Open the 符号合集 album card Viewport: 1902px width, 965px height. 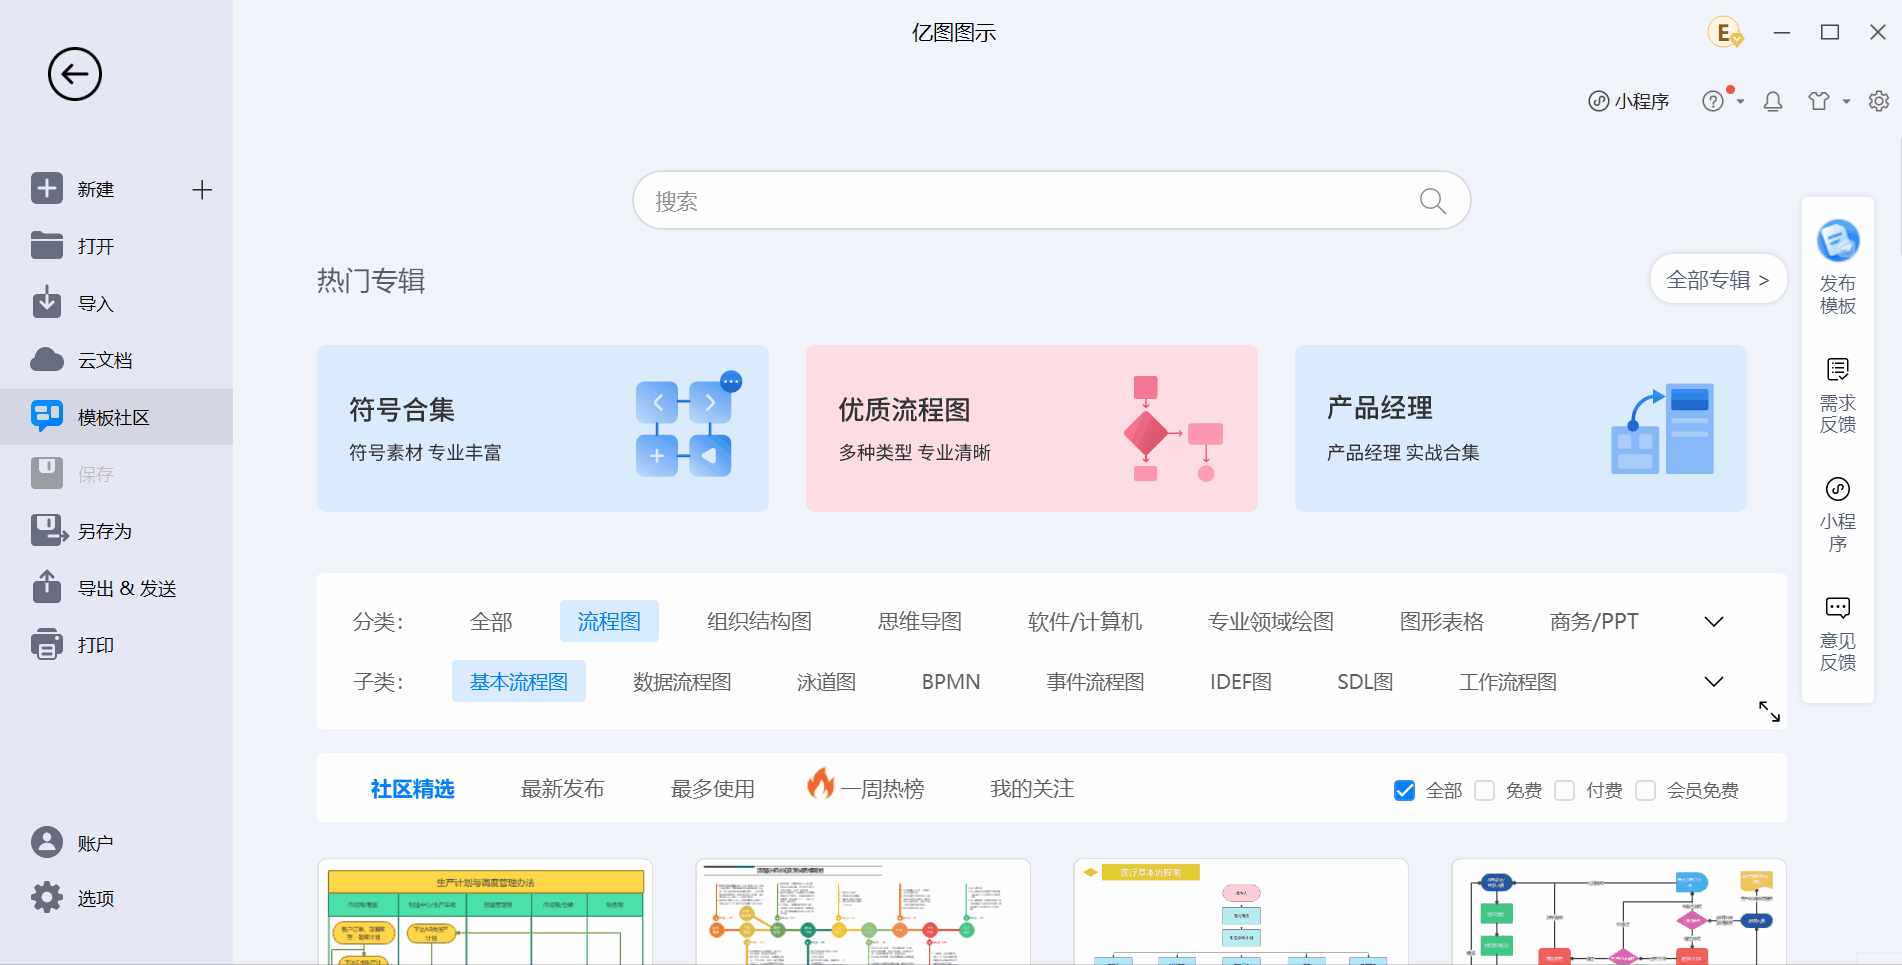[x=543, y=429]
